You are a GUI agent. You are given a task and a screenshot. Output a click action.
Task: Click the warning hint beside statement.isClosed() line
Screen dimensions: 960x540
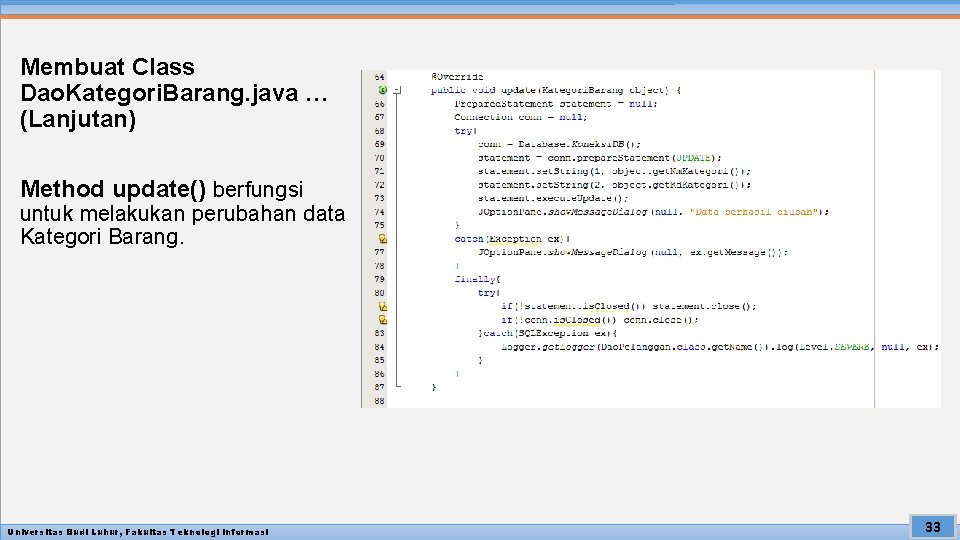[382, 306]
